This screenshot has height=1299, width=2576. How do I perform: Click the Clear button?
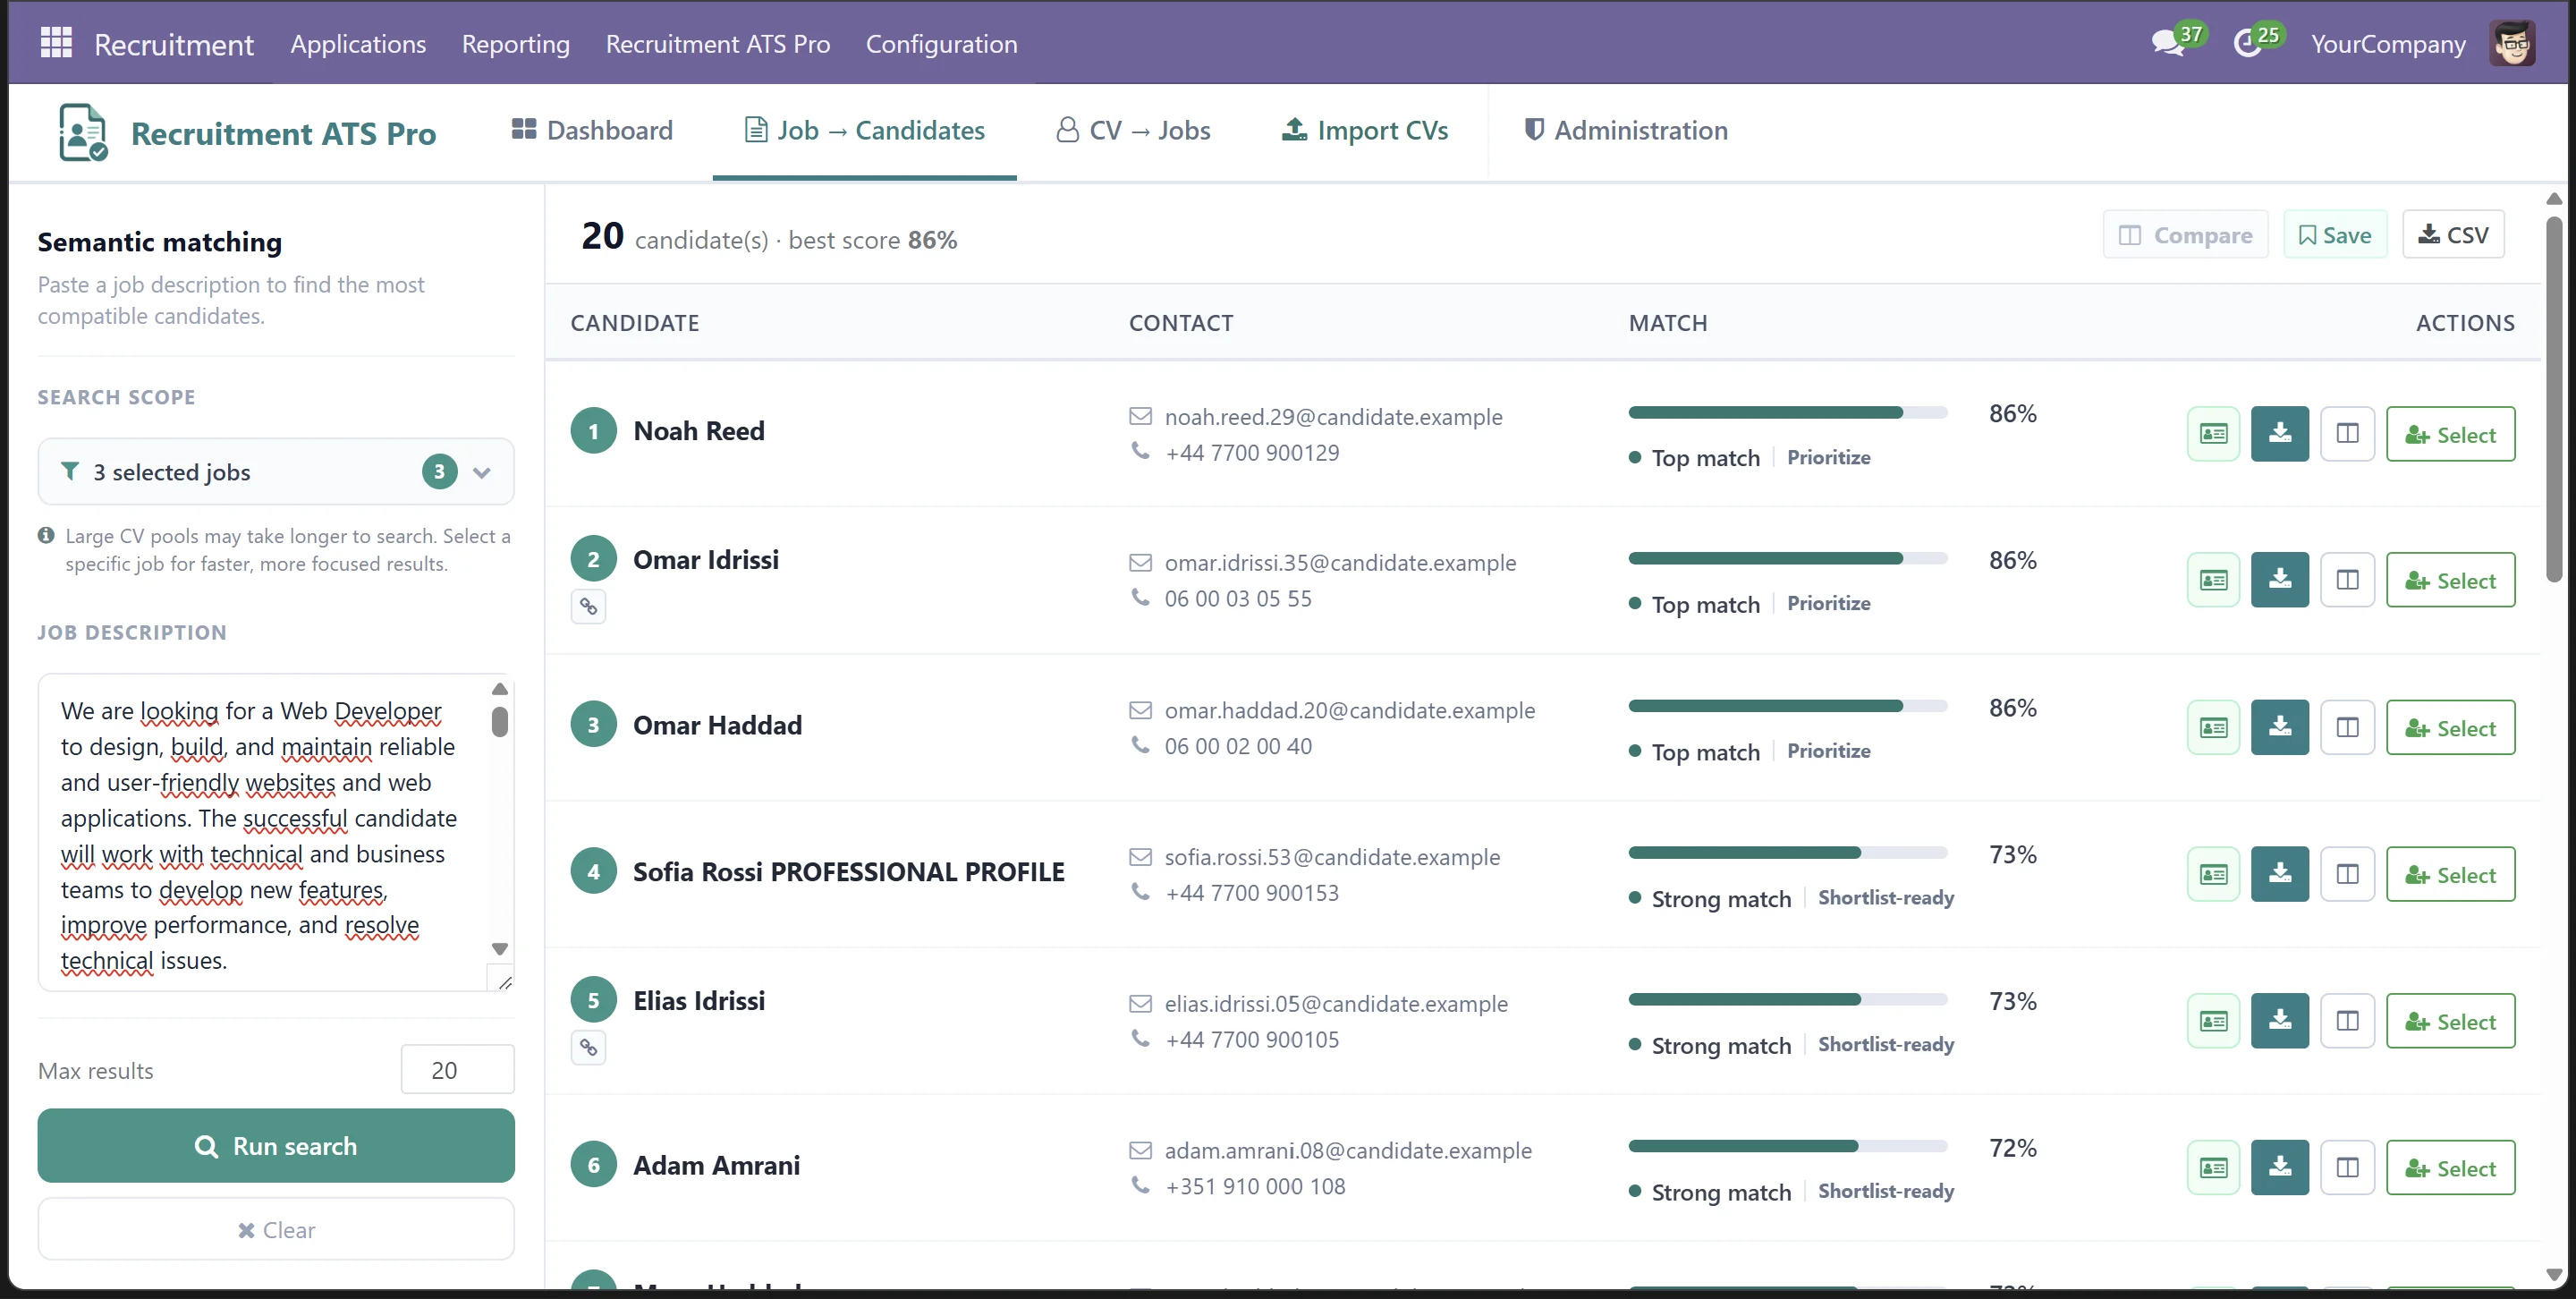point(276,1230)
